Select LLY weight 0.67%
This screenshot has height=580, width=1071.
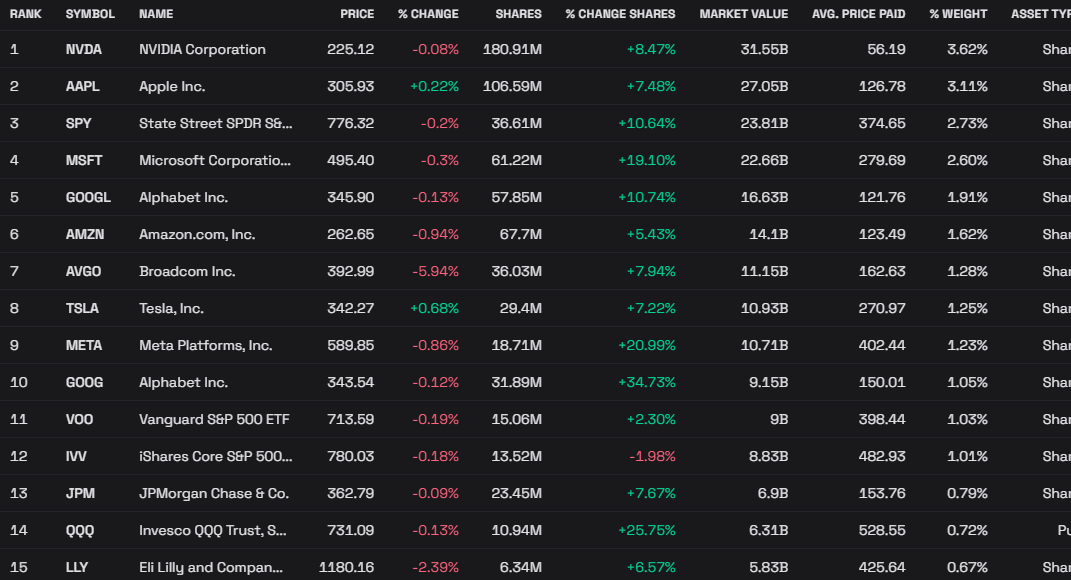(x=967, y=566)
